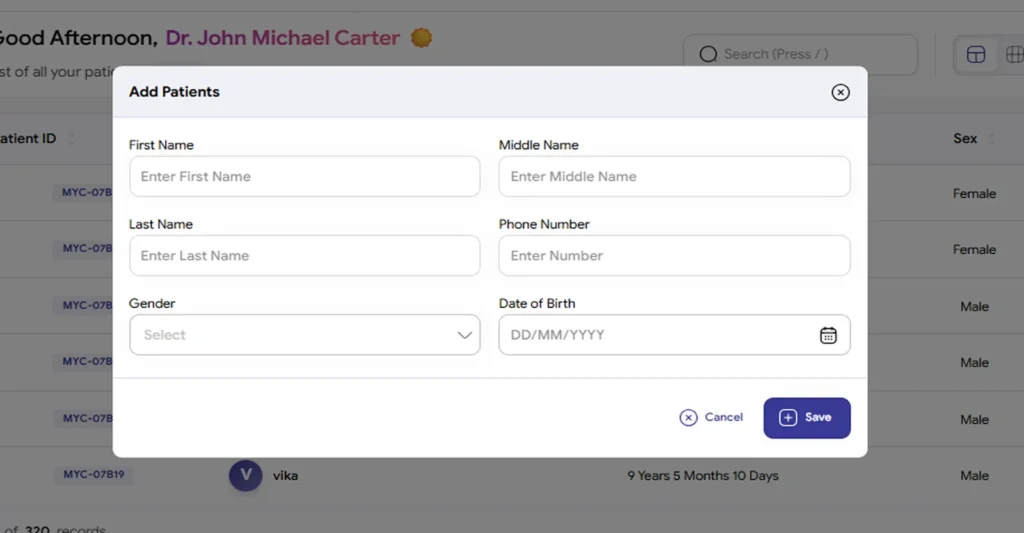The image size is (1024, 533).
Task: Click the Cancel circle-x icon
Action: coord(688,417)
